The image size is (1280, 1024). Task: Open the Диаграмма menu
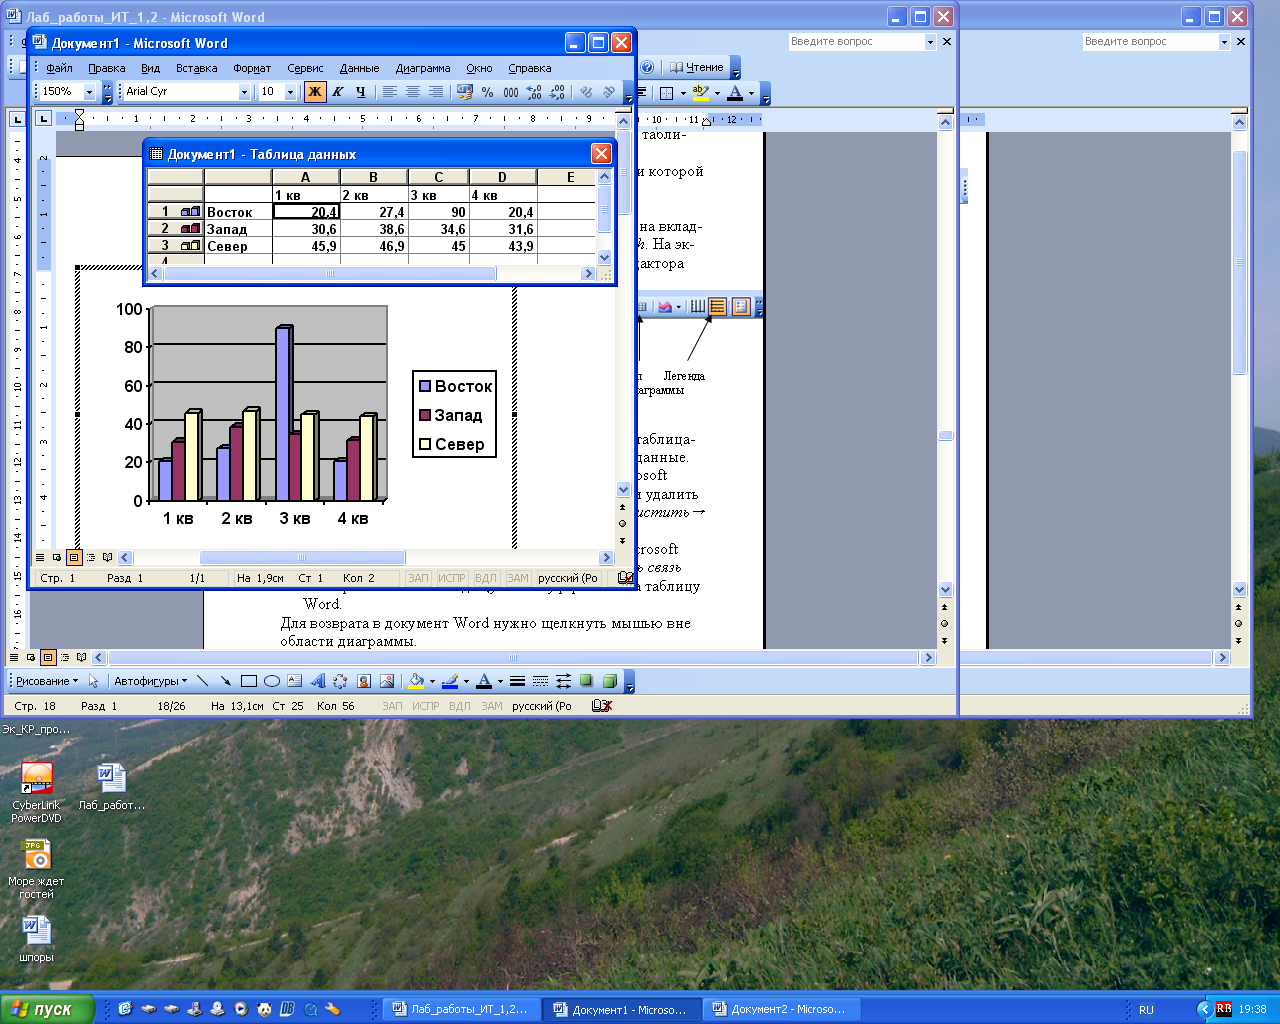[x=423, y=68]
